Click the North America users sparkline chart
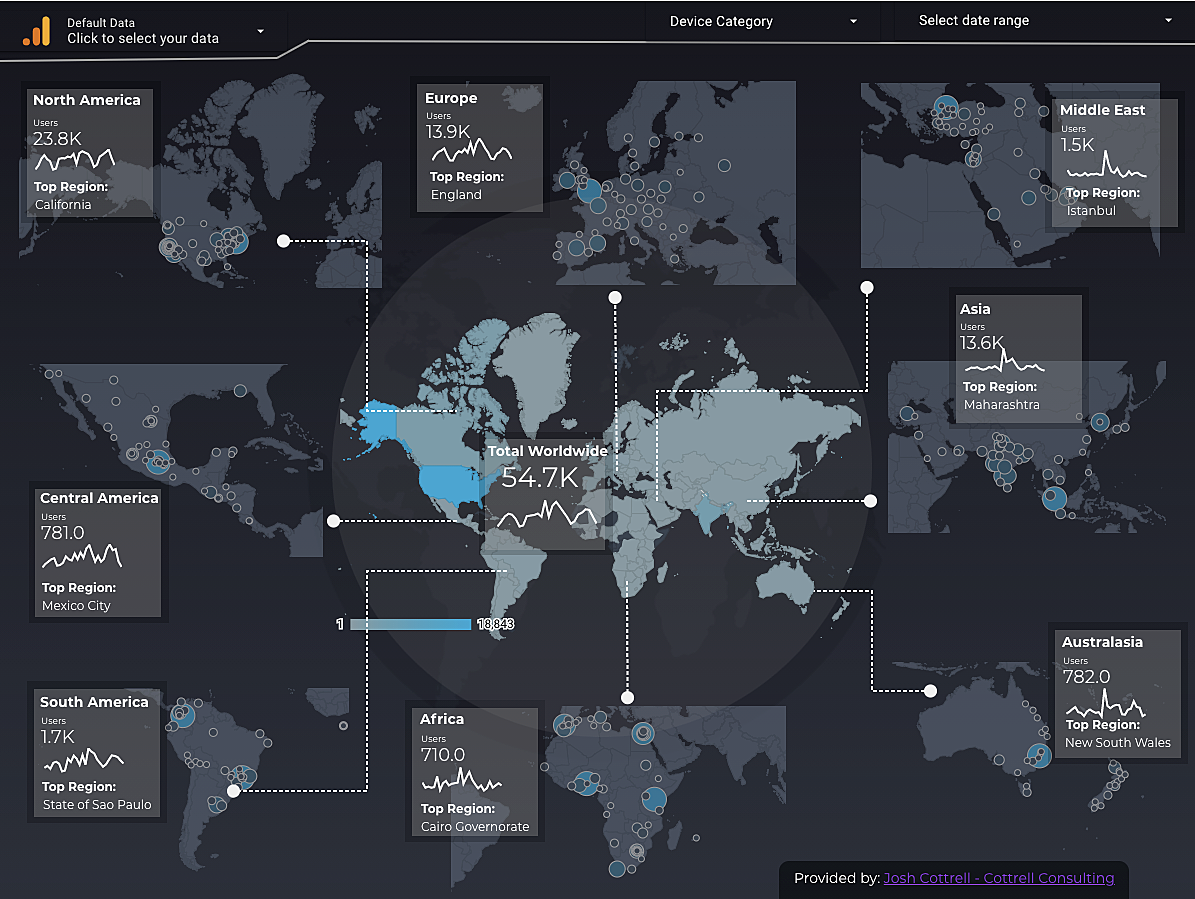Viewport: 1195px width, 899px height. click(x=75, y=159)
